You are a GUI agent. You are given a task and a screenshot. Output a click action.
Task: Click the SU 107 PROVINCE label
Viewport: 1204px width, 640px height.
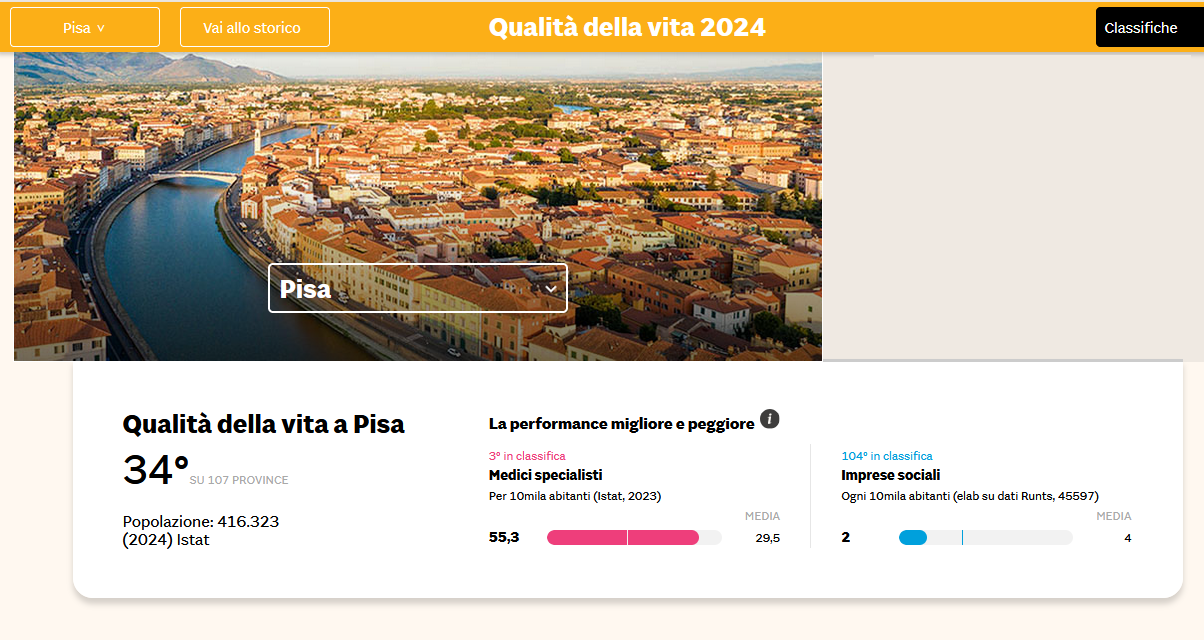click(239, 480)
